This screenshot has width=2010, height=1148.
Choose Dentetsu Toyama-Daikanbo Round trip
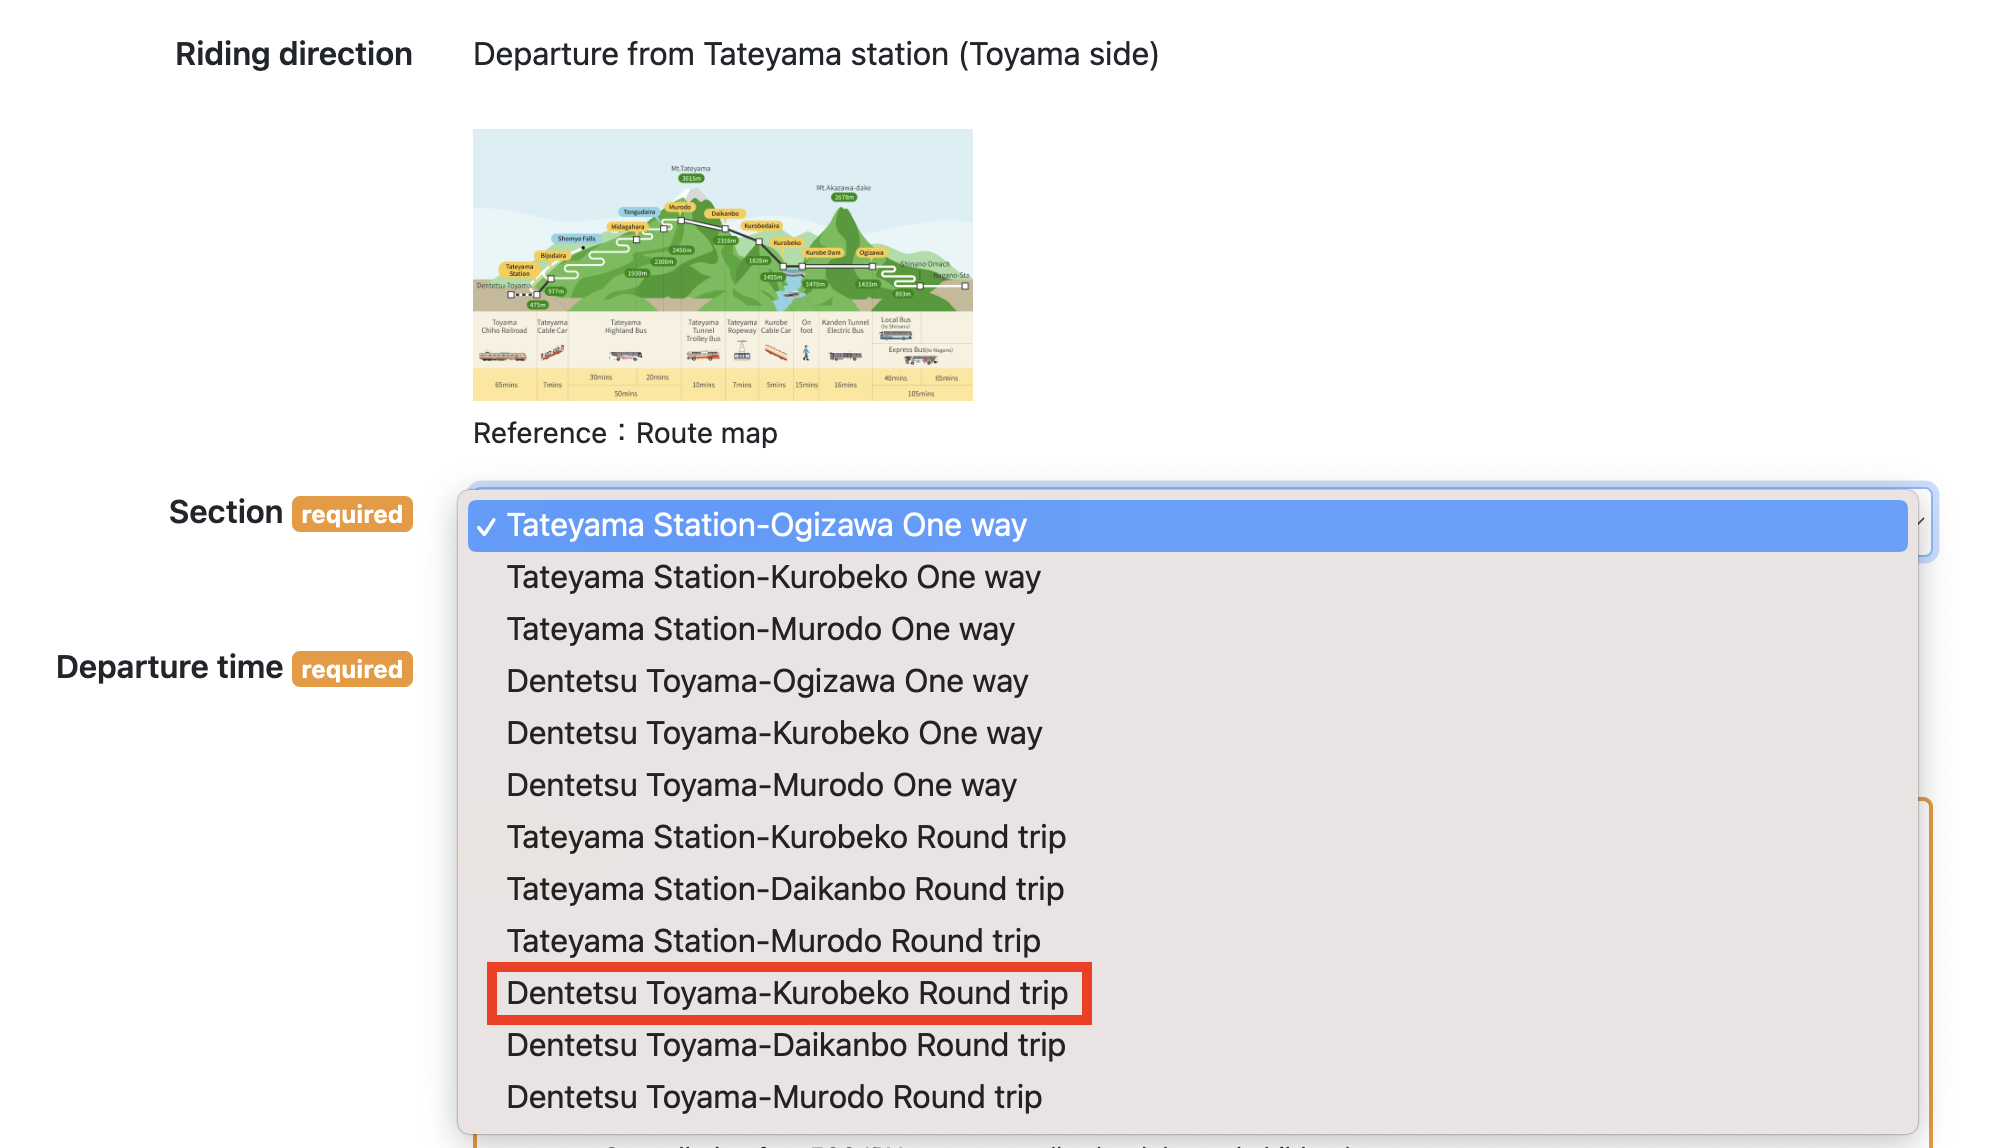(x=786, y=1045)
